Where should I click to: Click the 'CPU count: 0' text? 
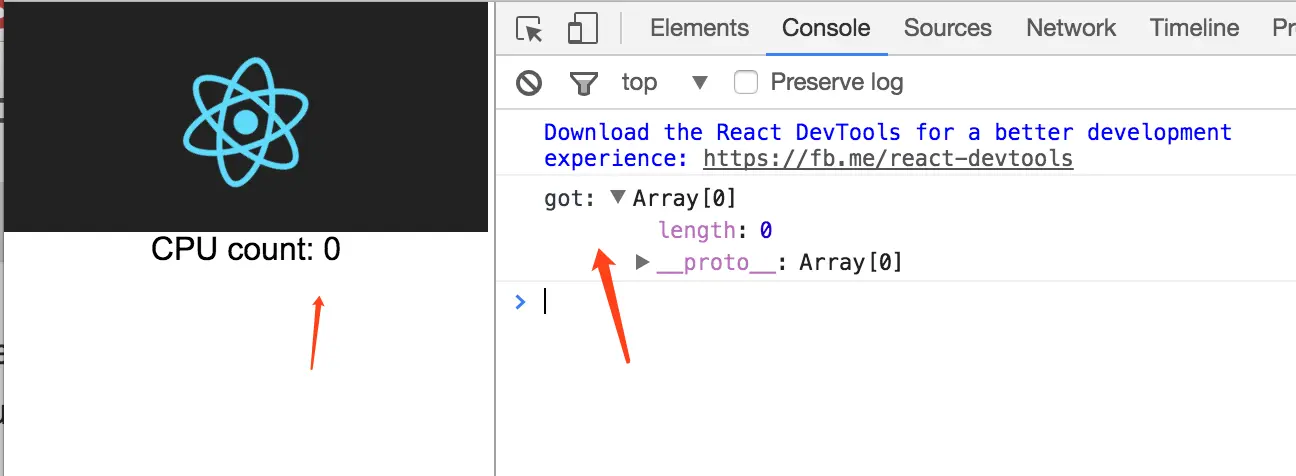pos(246,249)
